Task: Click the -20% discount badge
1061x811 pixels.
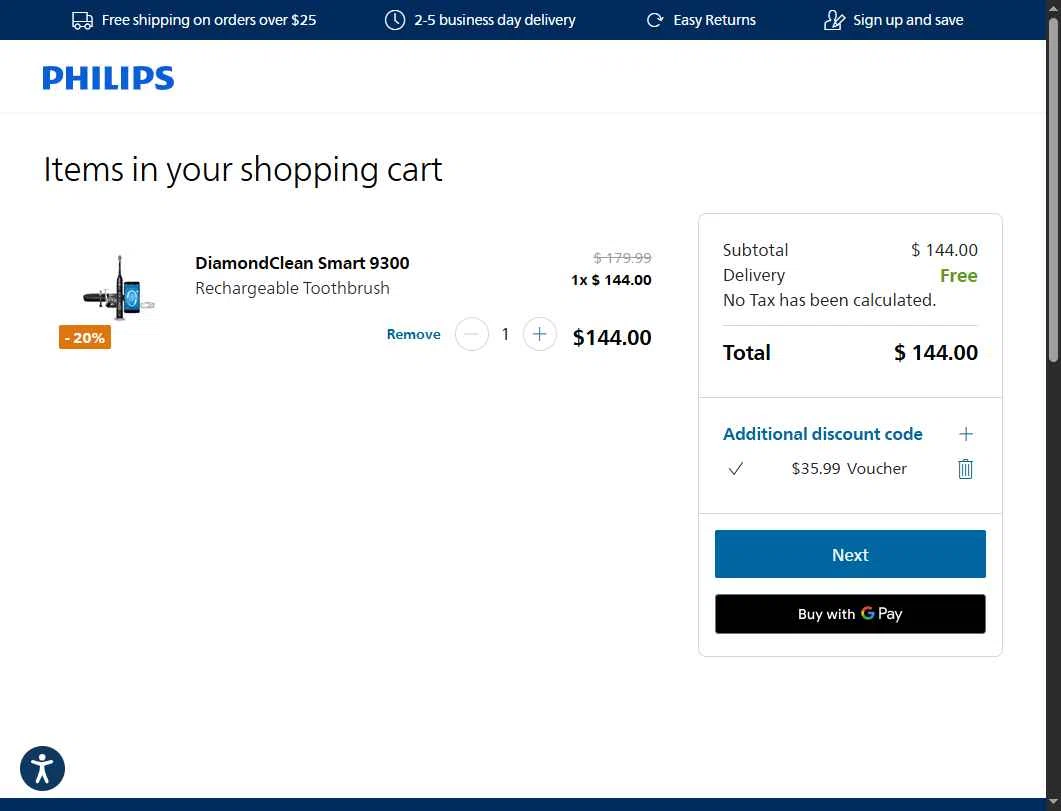Action: [x=85, y=337]
